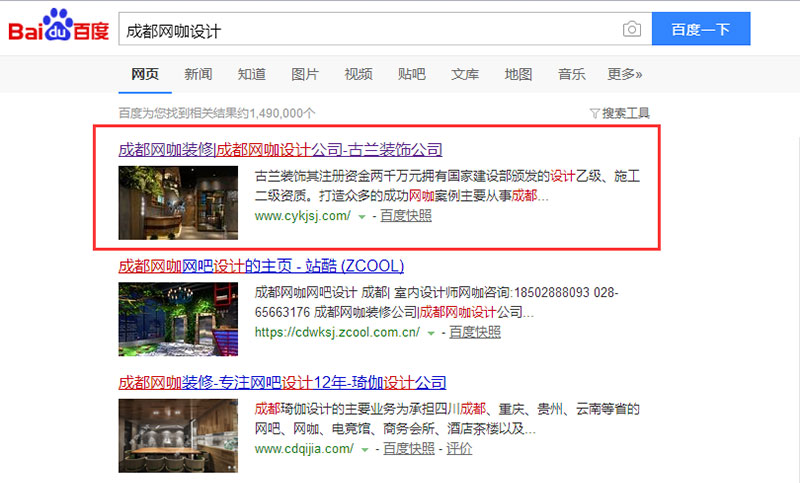The image size is (800, 483).
Task: Switch to the 地图 tab
Action: point(518,74)
